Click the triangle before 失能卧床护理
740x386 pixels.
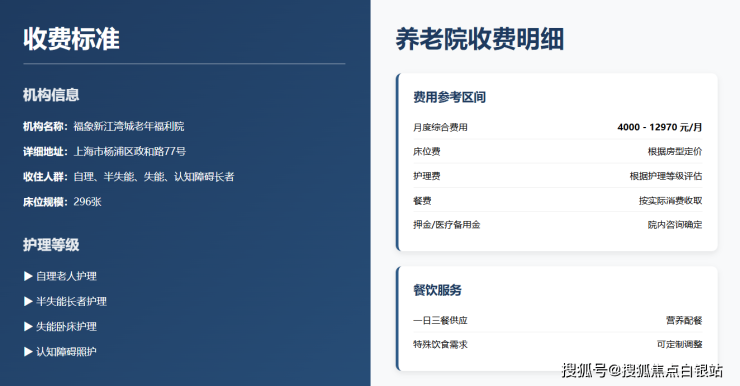tap(28, 326)
